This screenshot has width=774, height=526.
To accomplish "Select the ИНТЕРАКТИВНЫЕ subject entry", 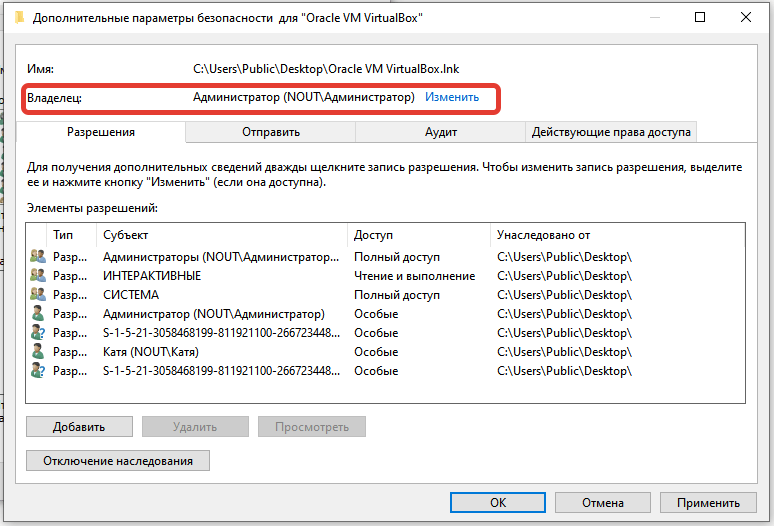I will [x=152, y=275].
